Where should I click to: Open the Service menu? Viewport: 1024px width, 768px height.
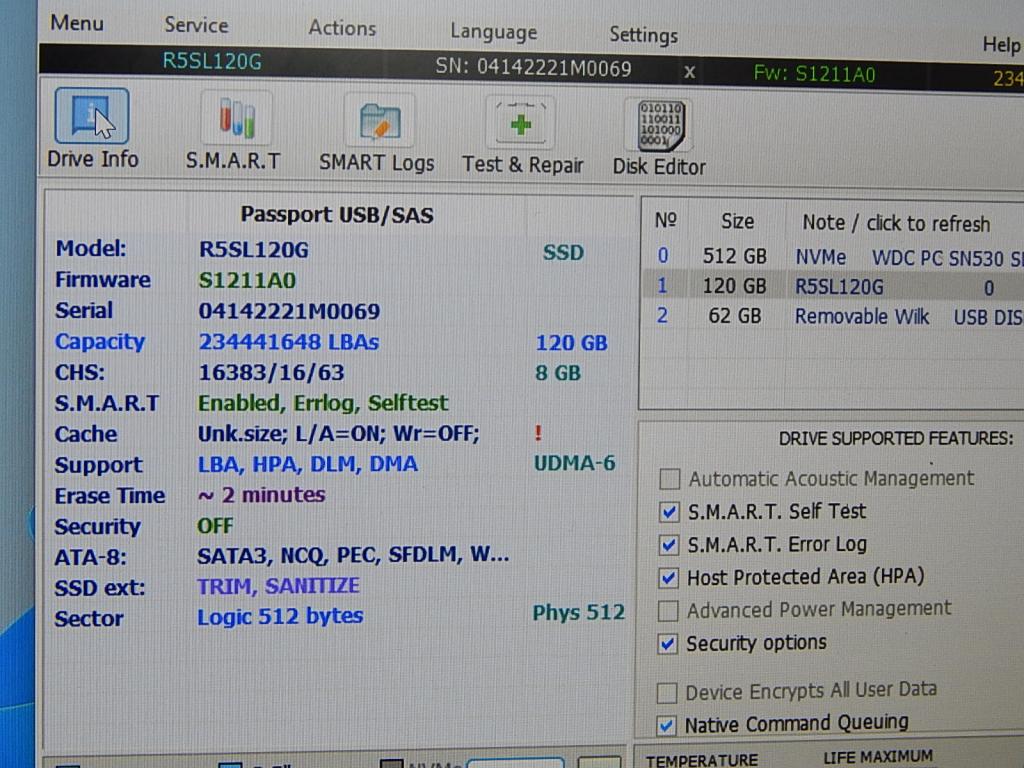tap(197, 25)
